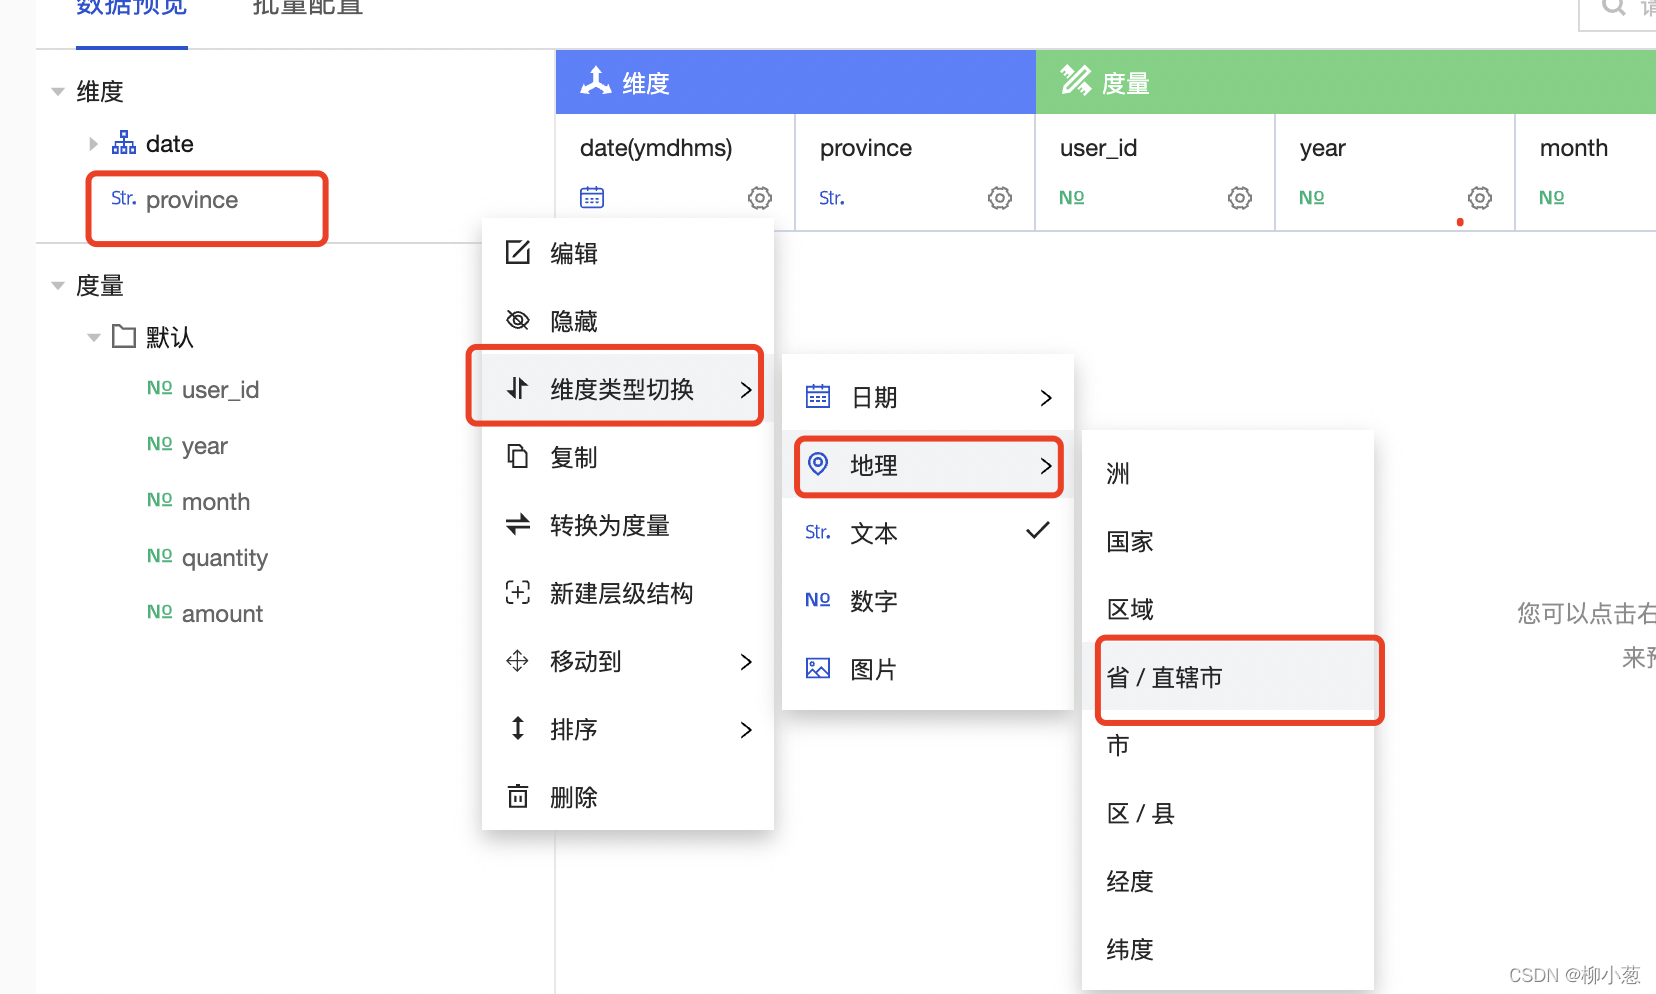Open settings gear for date(ymdhms) column

point(760,198)
